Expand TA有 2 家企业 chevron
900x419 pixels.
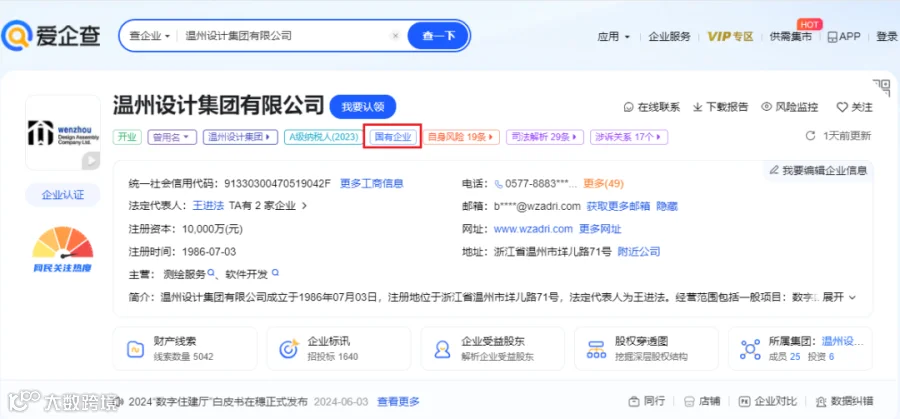[304, 205]
